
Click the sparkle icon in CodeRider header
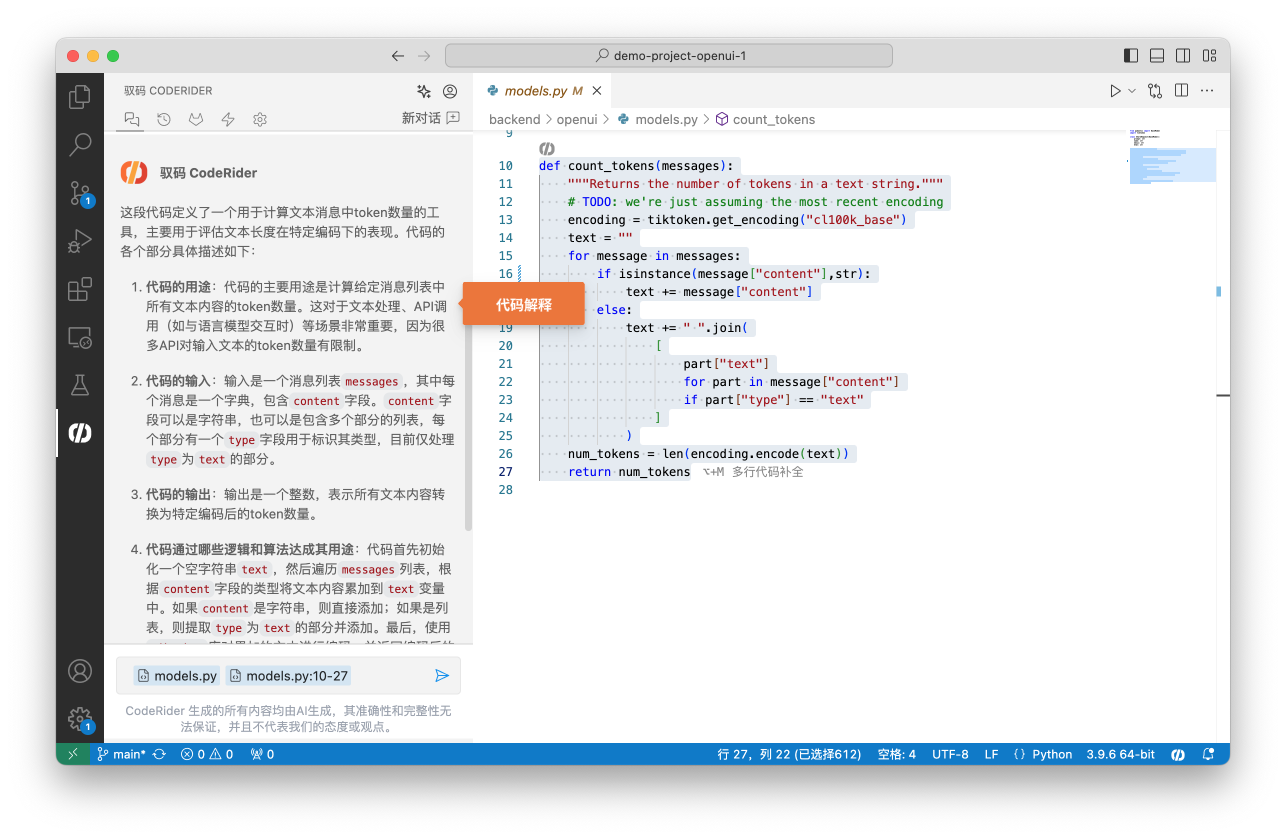coord(424,91)
